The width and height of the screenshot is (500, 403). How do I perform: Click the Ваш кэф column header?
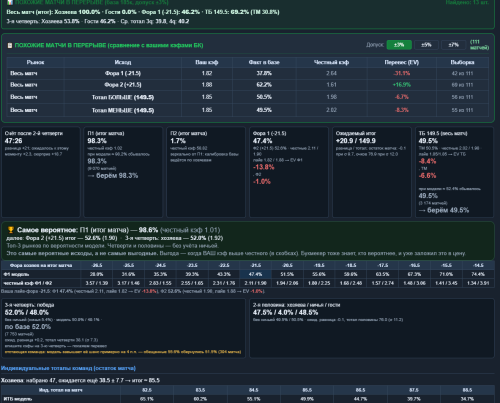(207, 62)
